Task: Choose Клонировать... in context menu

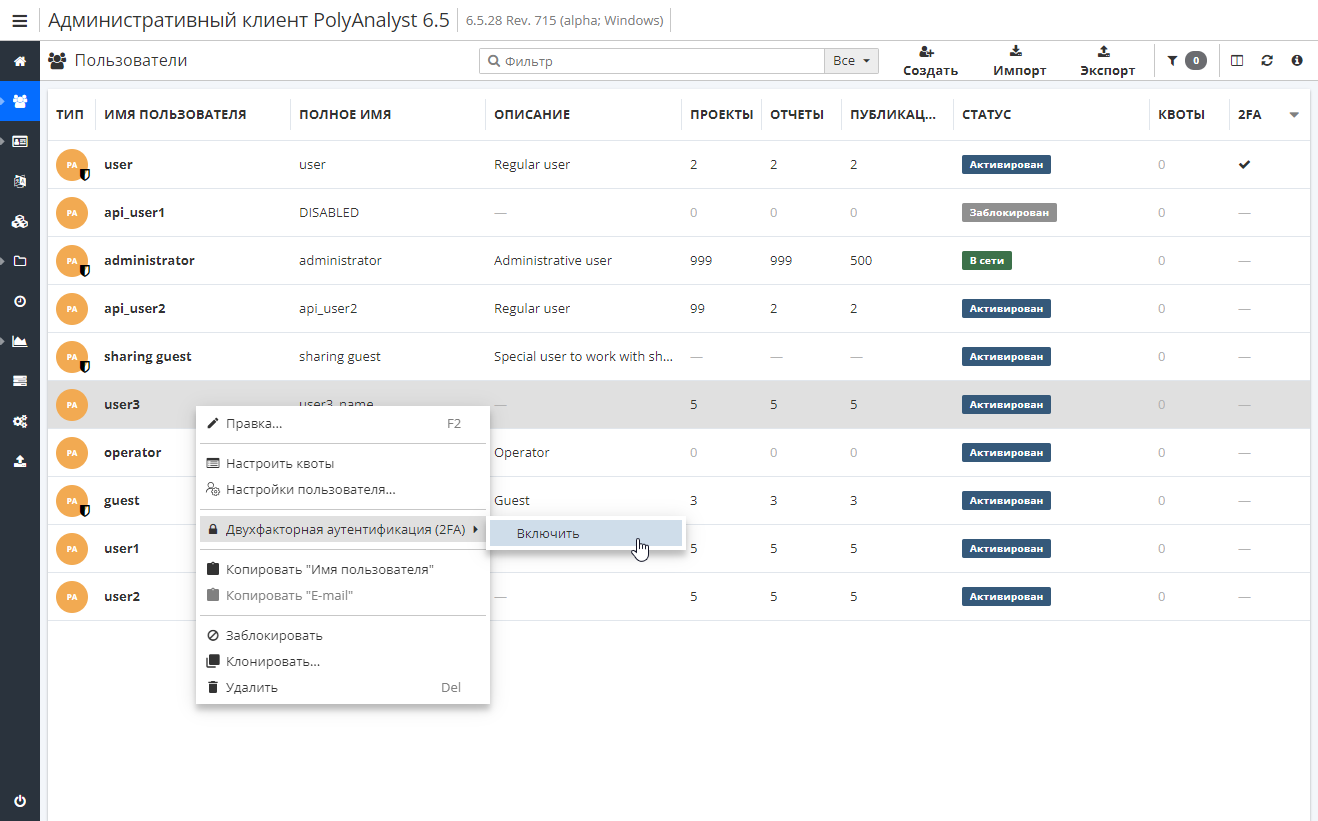Action: pos(342,662)
